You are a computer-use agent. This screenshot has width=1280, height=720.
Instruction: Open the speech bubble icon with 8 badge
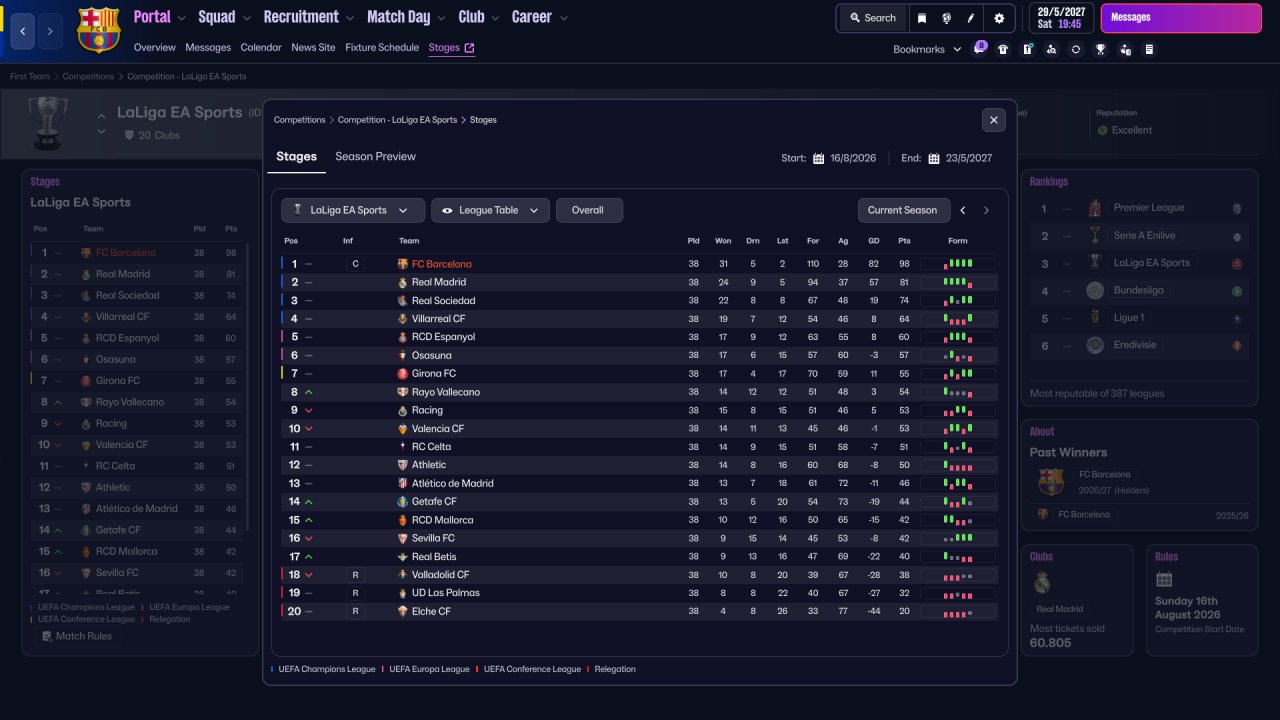pos(979,49)
